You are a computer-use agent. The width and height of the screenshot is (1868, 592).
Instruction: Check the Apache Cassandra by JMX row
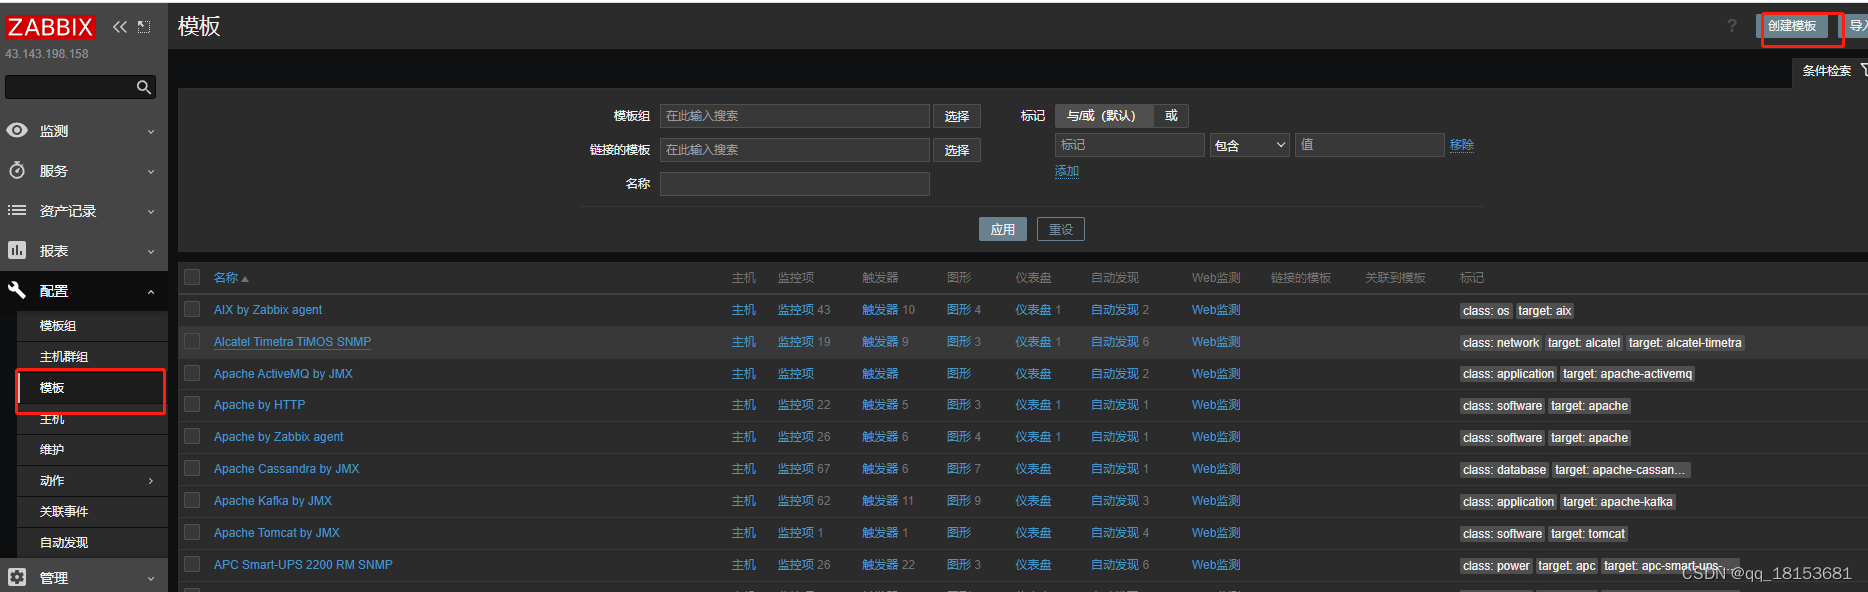pos(192,468)
